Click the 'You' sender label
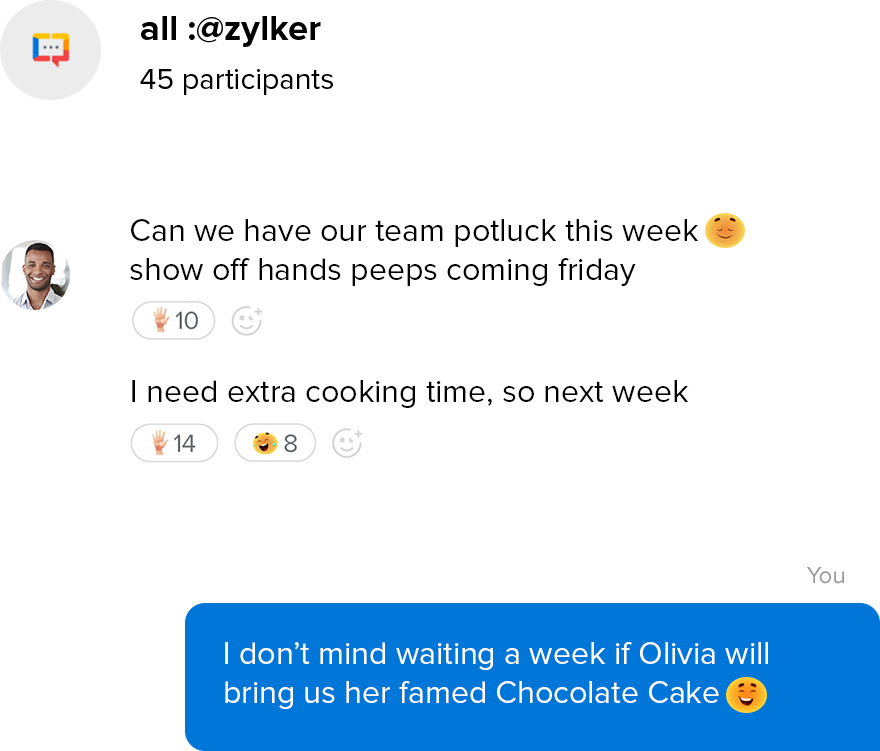The width and height of the screenshot is (880, 751). [x=826, y=576]
